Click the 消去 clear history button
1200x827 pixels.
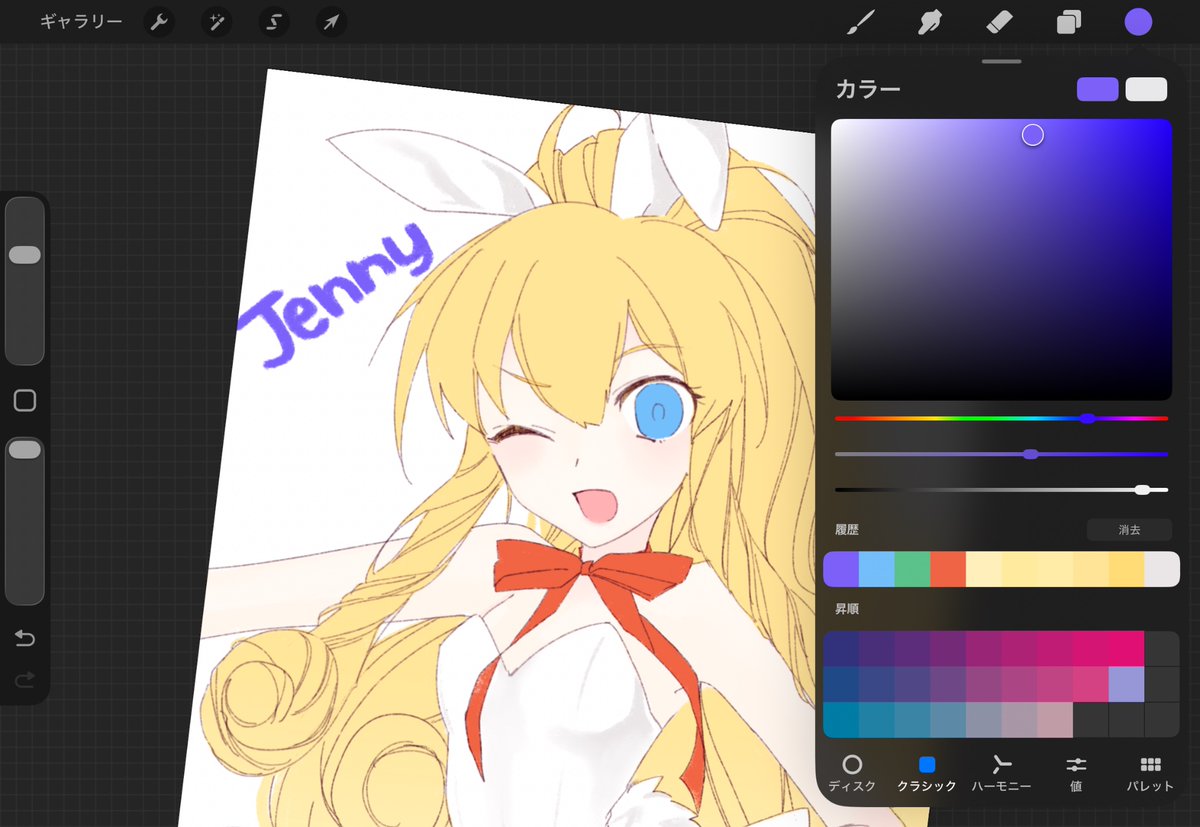(x=1129, y=530)
